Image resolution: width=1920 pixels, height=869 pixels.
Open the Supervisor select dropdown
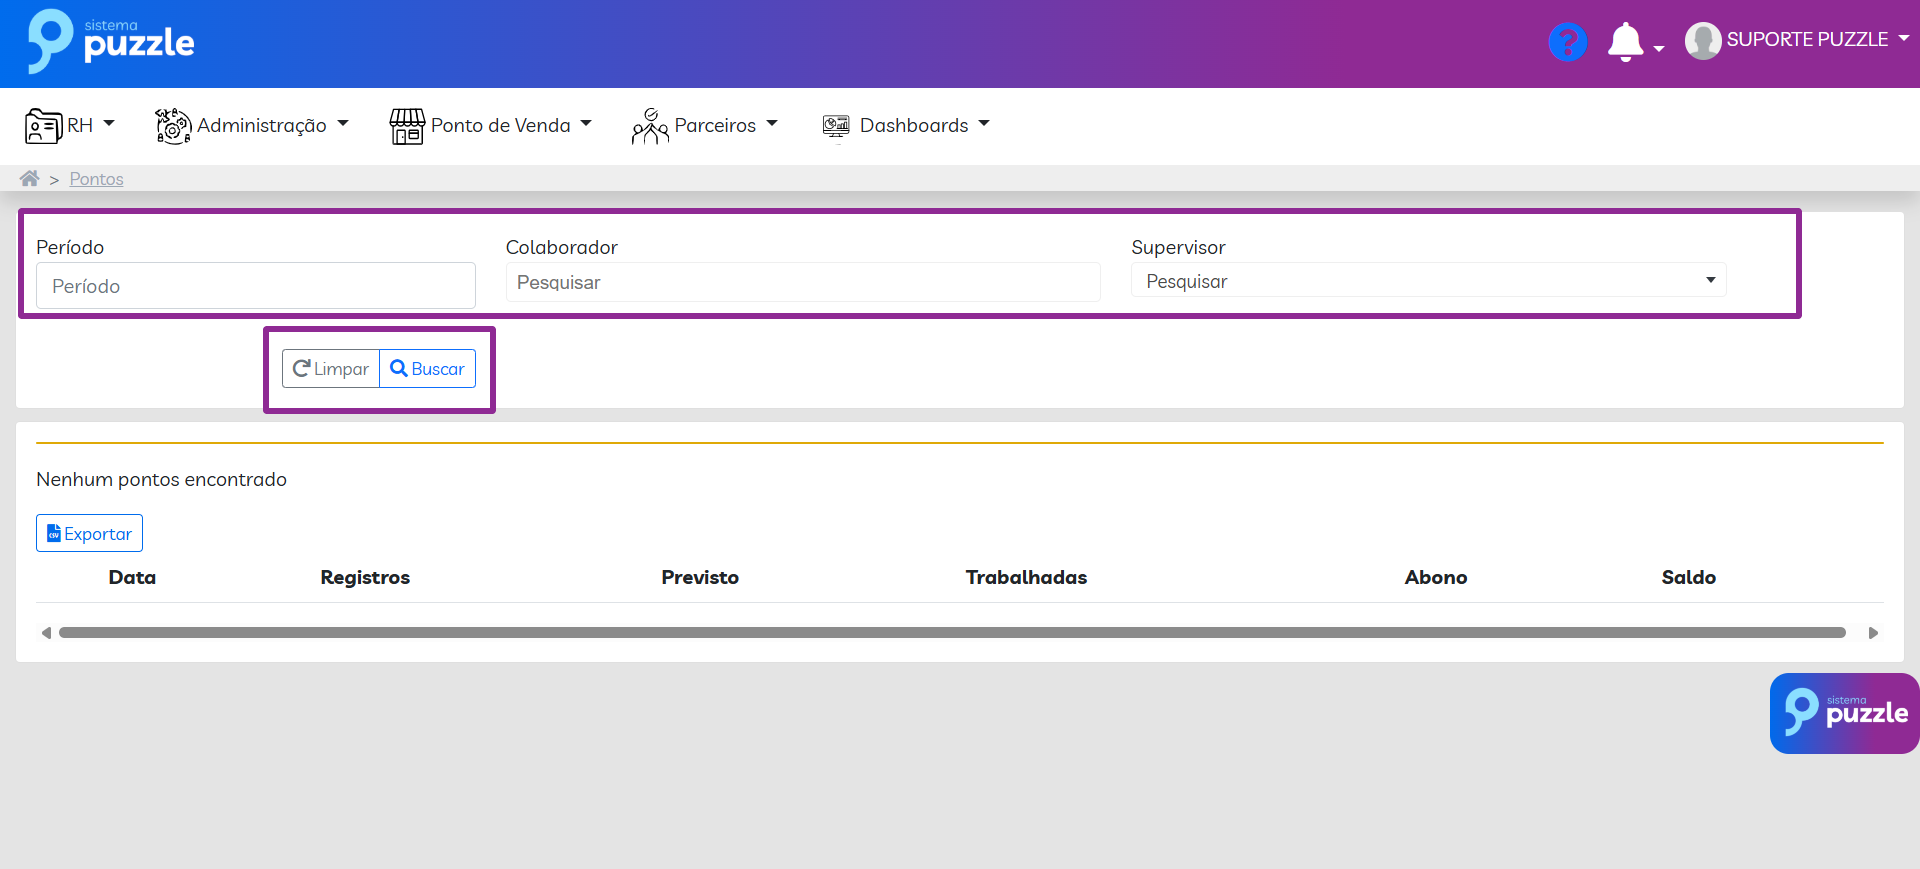point(1427,281)
